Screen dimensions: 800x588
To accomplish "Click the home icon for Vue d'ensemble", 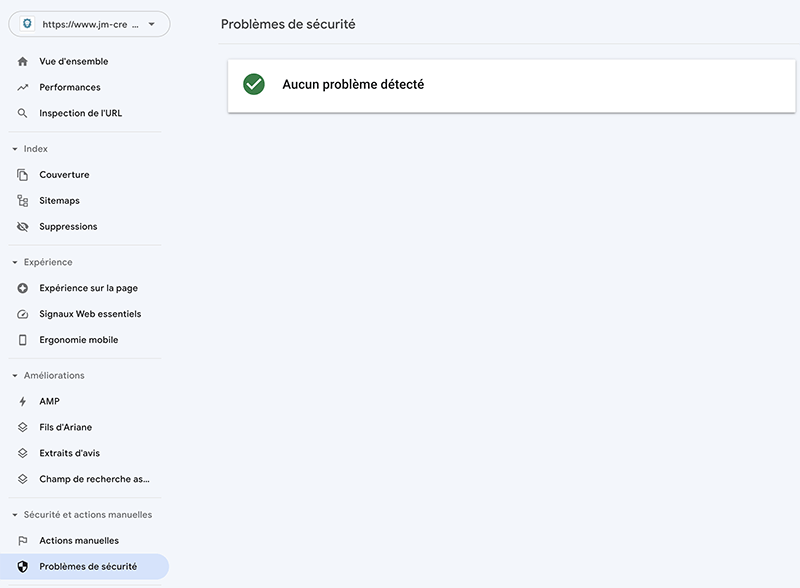I will point(22,62).
